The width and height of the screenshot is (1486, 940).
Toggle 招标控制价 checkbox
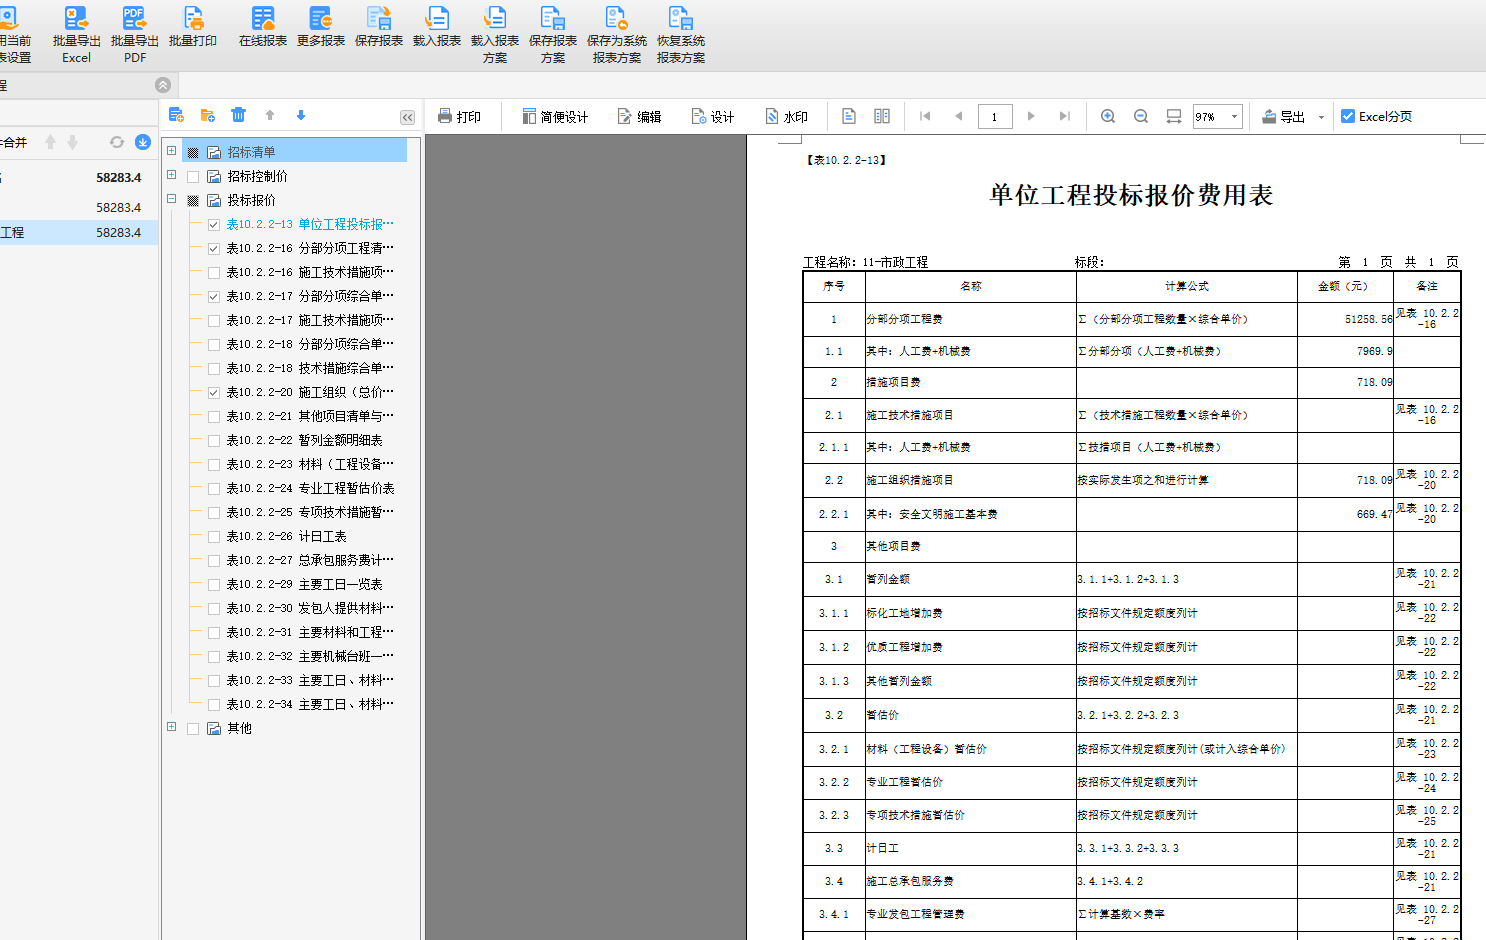tap(193, 176)
